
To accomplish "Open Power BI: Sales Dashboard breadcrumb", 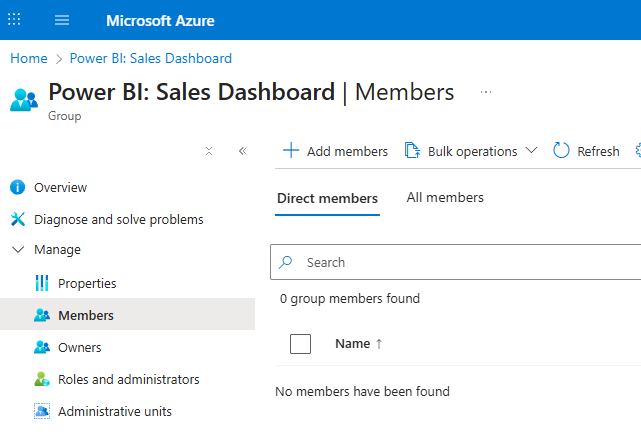I will (x=151, y=58).
